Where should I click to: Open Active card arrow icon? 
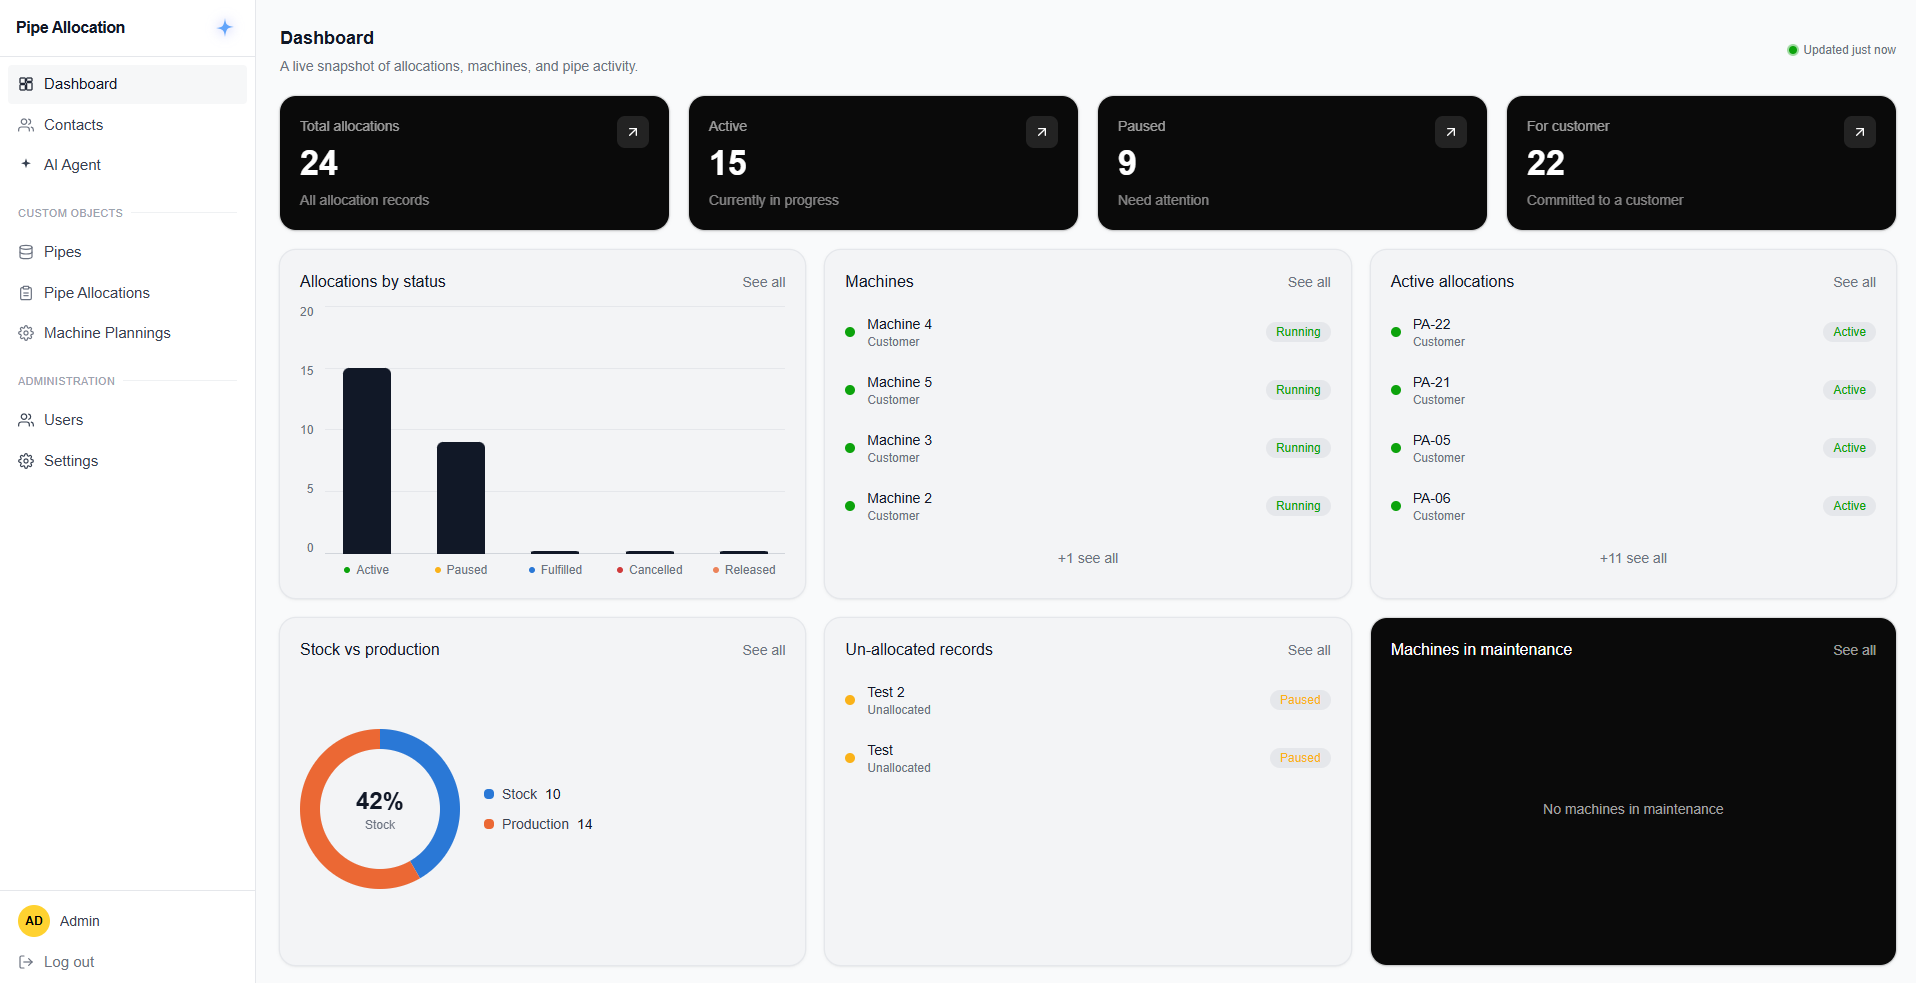1042,132
